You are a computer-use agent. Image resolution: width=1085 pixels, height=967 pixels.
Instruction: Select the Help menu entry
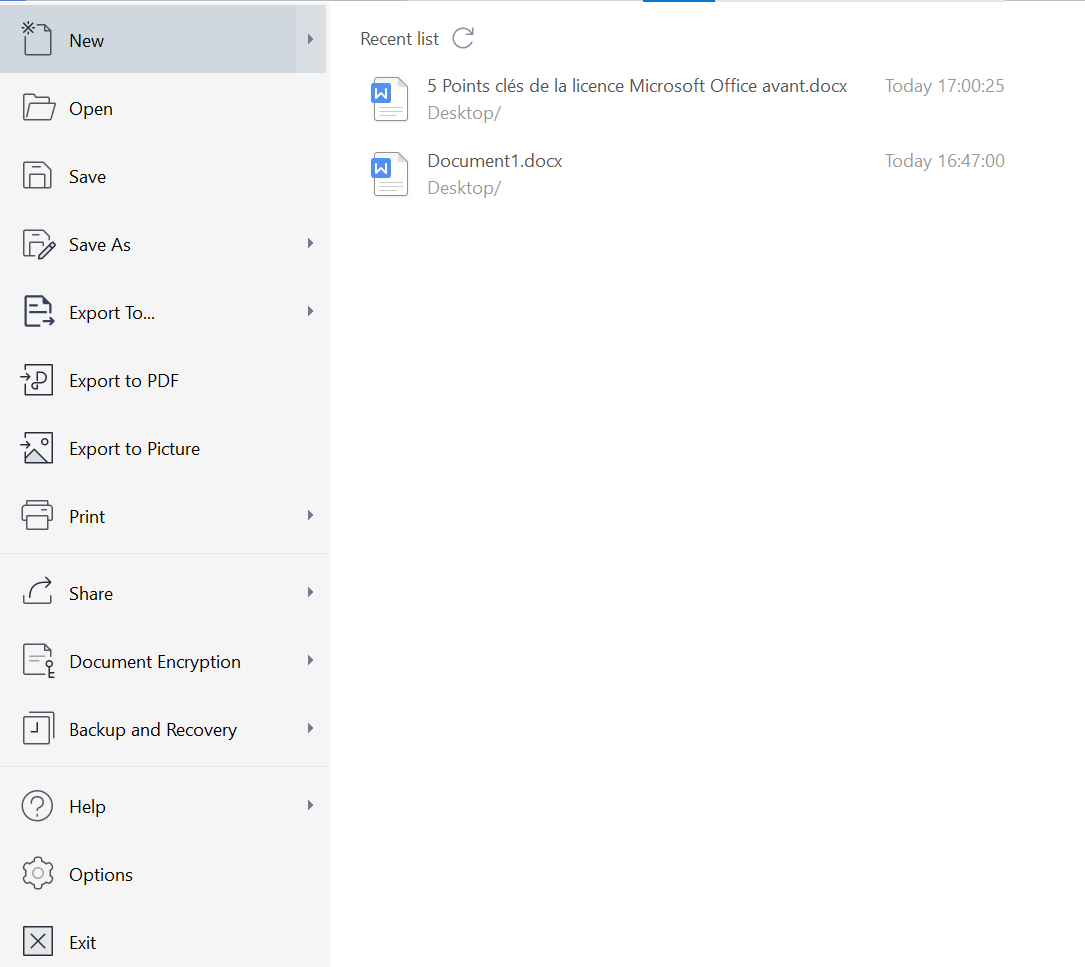click(163, 806)
